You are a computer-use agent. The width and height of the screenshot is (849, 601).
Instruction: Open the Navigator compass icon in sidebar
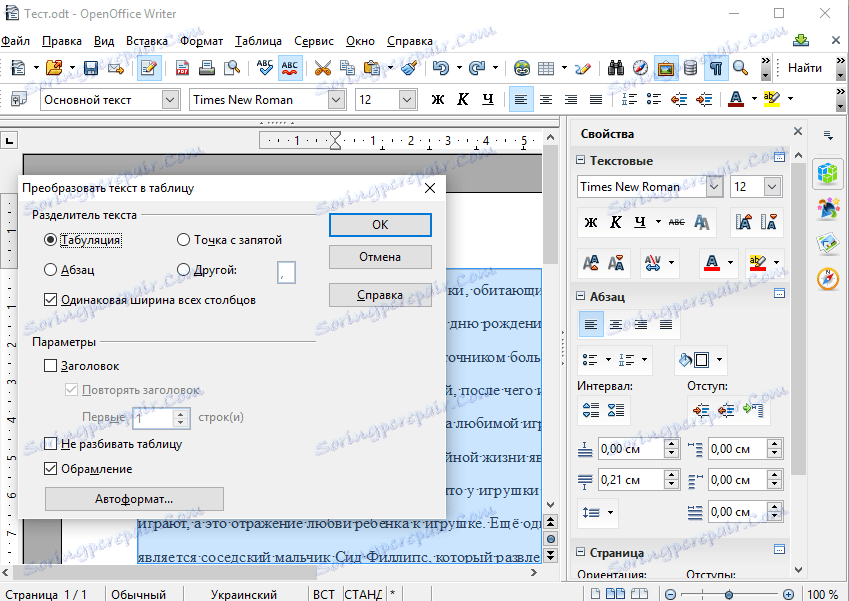click(827, 278)
